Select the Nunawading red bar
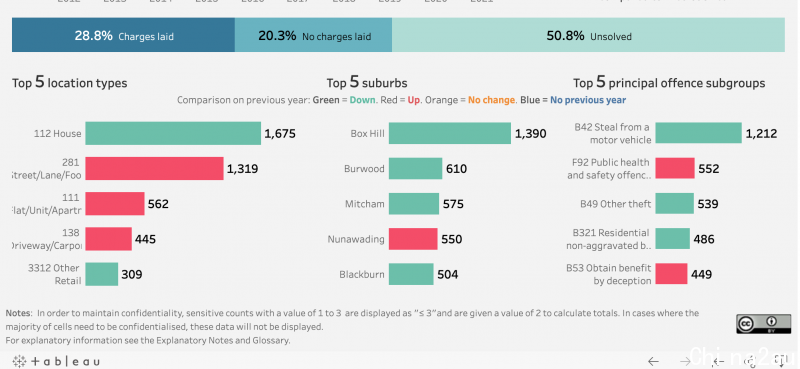 413,239
